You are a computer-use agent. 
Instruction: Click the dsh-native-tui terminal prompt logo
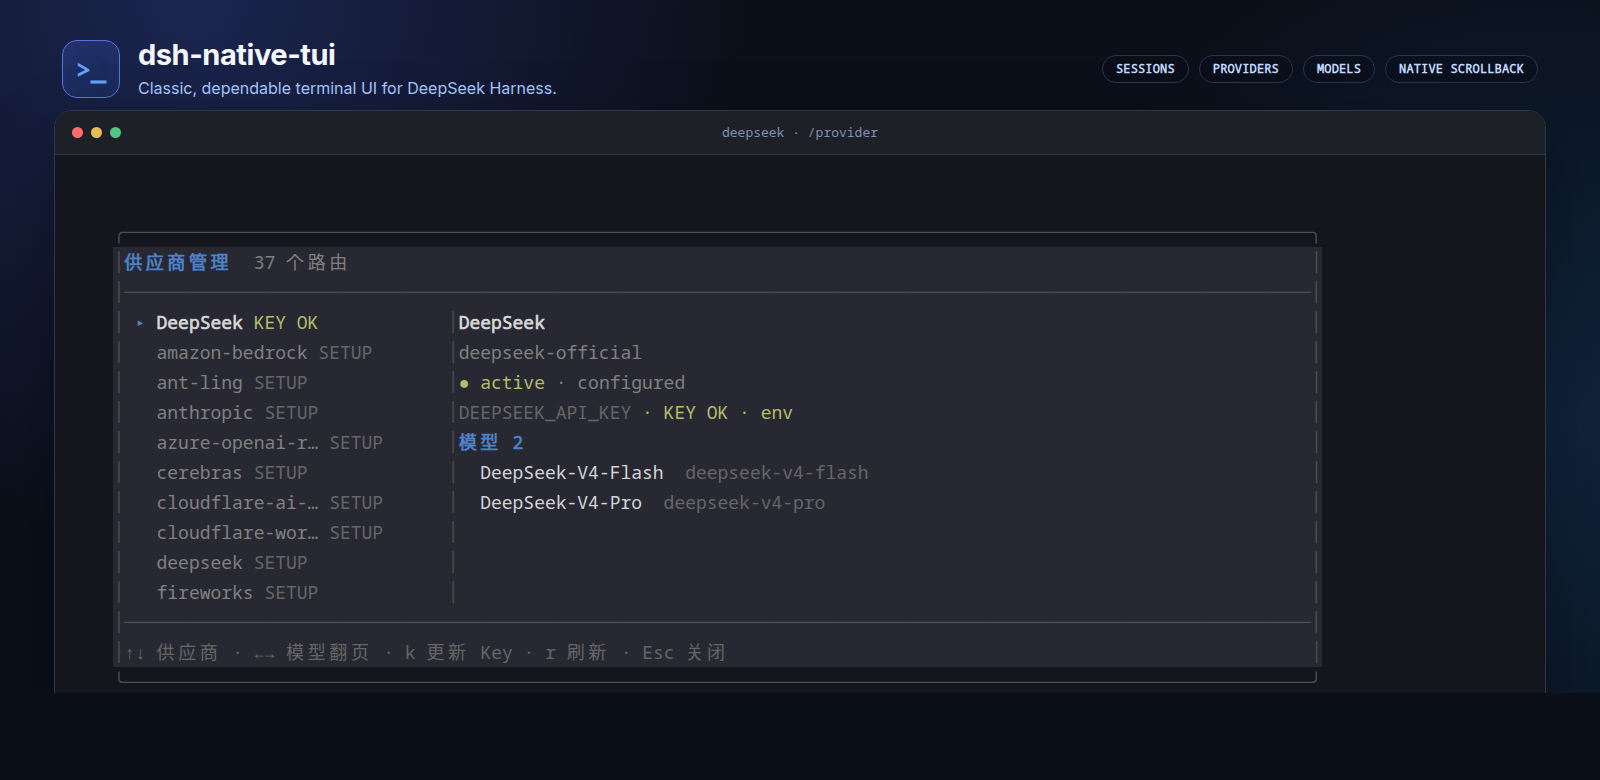coord(91,69)
